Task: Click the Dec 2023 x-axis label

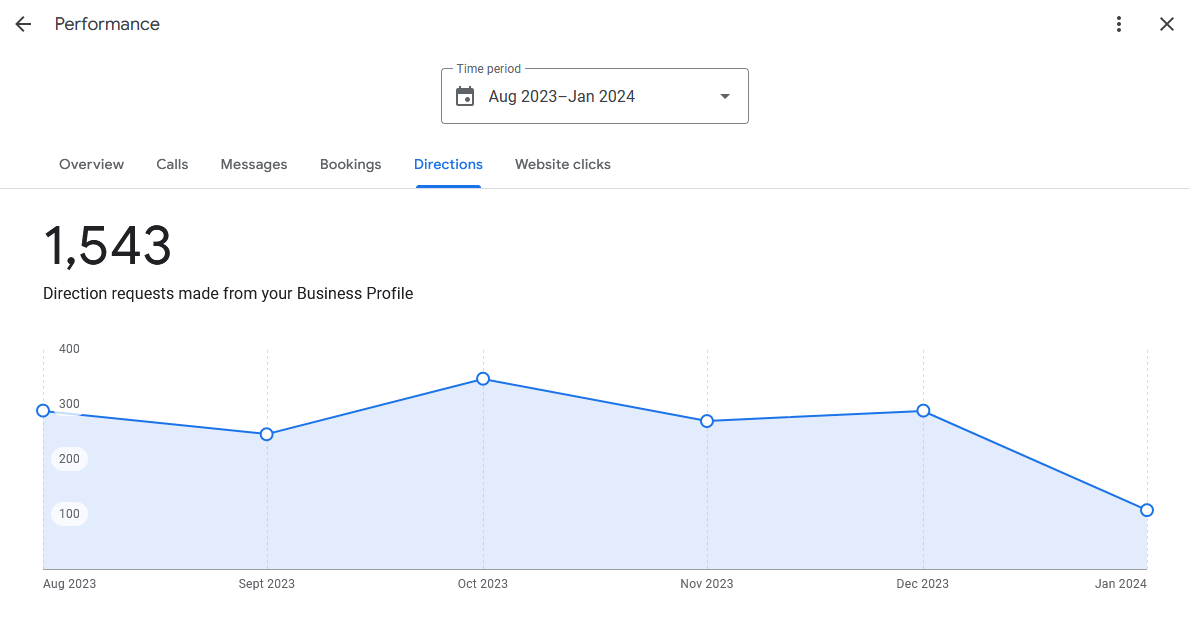Action: coord(922,584)
